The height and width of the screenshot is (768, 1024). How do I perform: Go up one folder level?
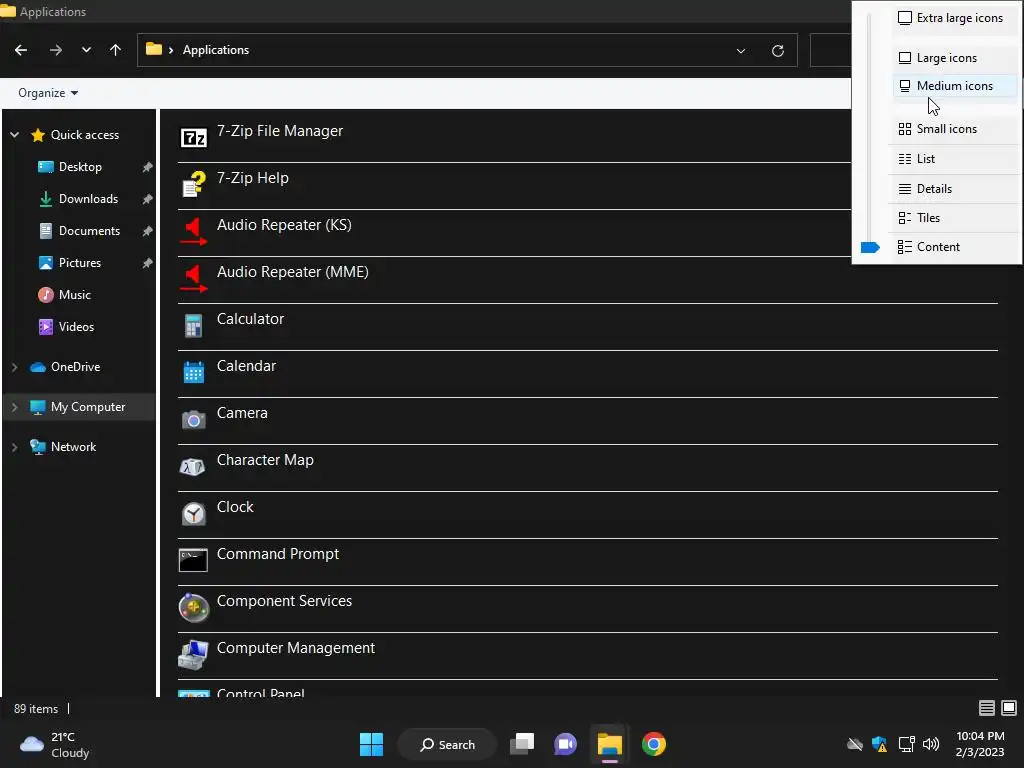pos(116,50)
